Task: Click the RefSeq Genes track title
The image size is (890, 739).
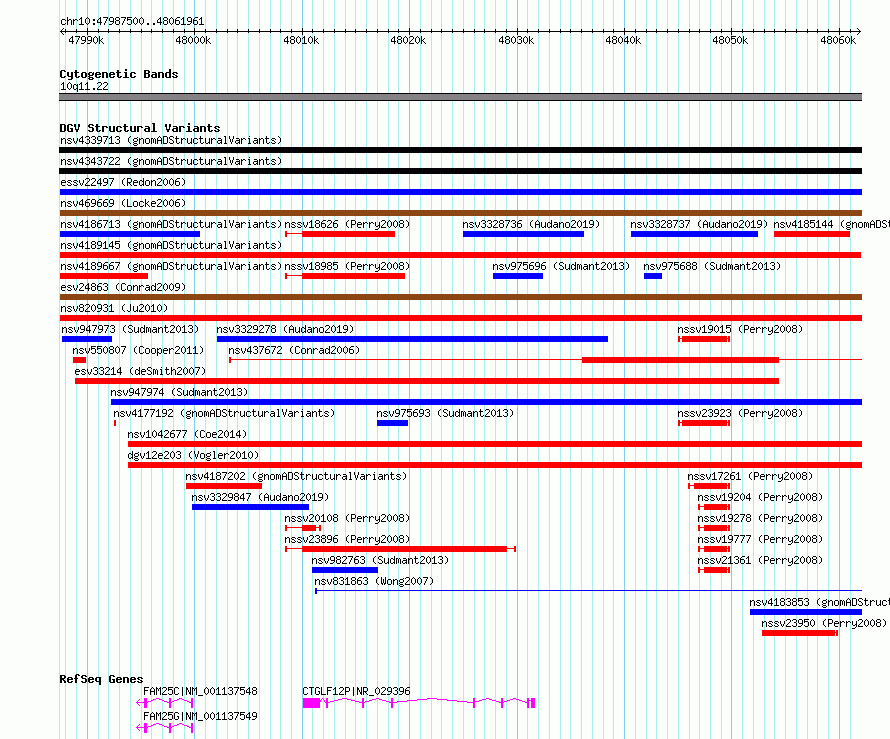Action: [101, 679]
